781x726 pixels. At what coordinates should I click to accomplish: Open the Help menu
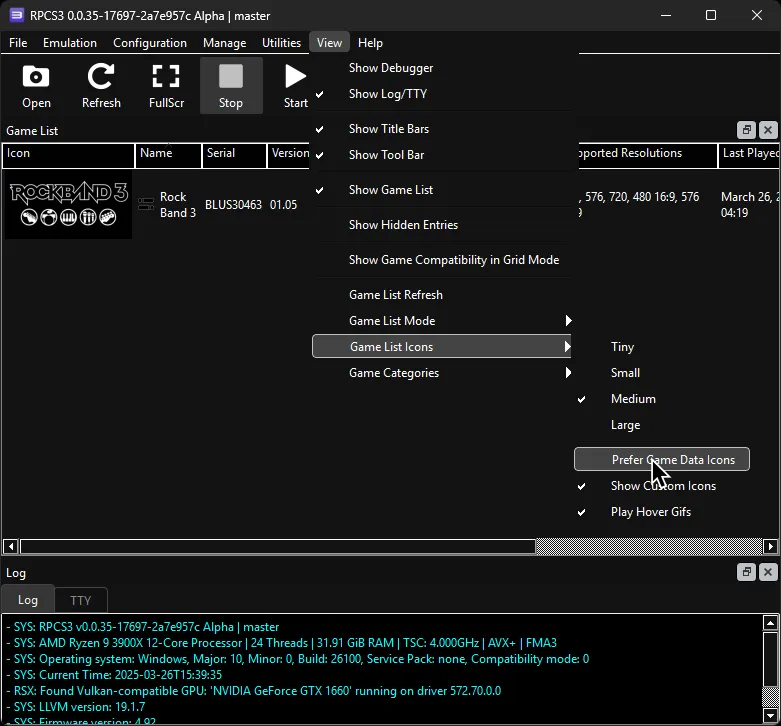[370, 43]
